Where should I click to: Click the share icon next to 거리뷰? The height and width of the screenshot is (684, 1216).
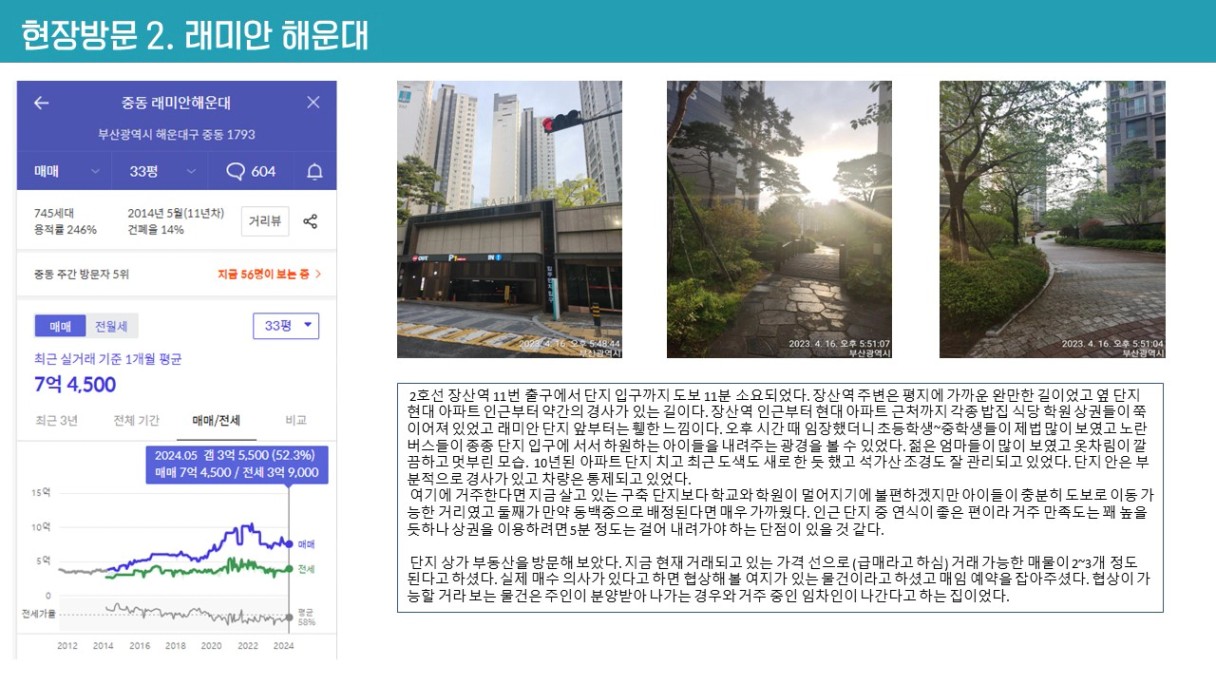tap(310, 221)
